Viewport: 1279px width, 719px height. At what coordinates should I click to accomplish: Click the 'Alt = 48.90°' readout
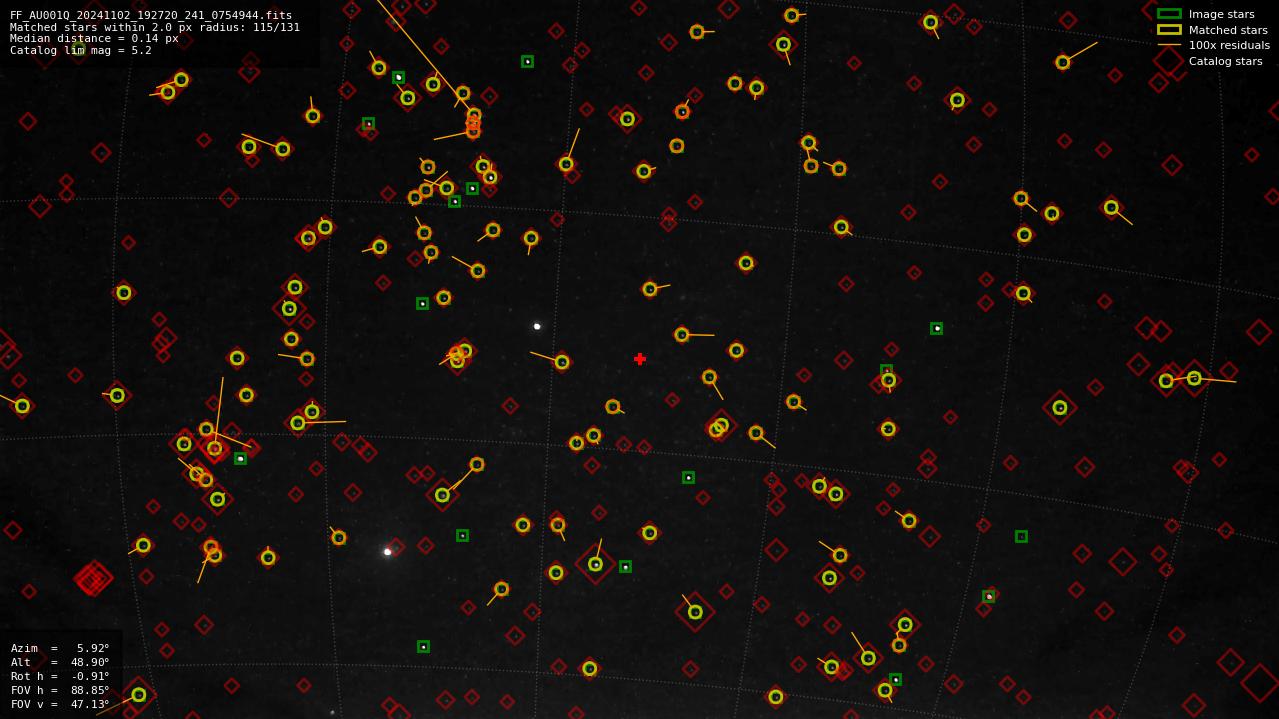[60, 662]
